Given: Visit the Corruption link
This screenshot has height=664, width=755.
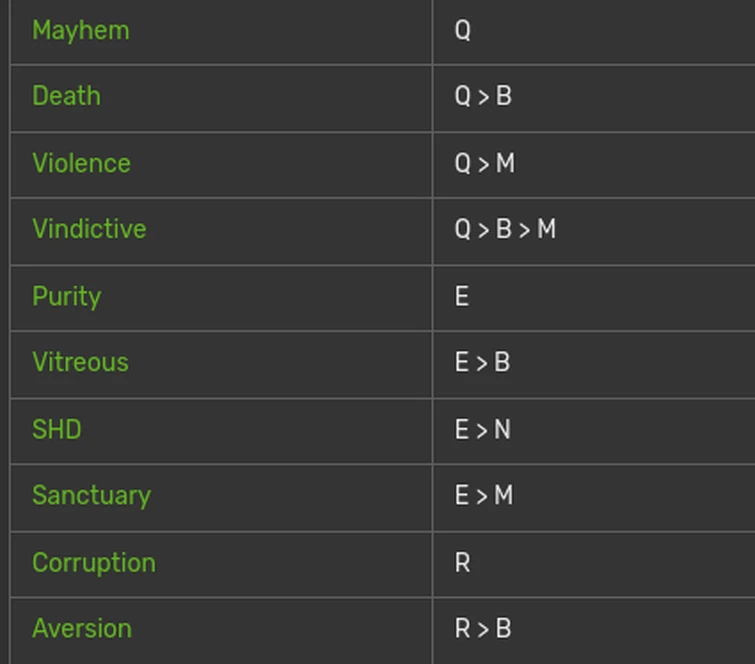Looking at the screenshot, I should pyautogui.click(x=94, y=562).
